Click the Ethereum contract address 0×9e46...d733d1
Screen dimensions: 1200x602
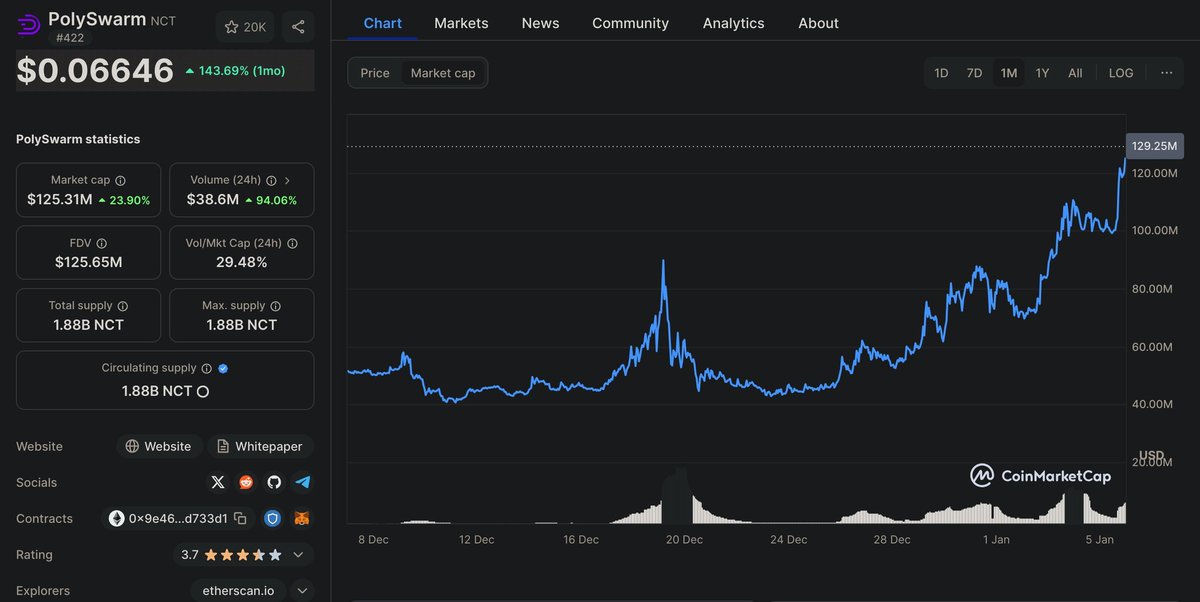click(178, 518)
